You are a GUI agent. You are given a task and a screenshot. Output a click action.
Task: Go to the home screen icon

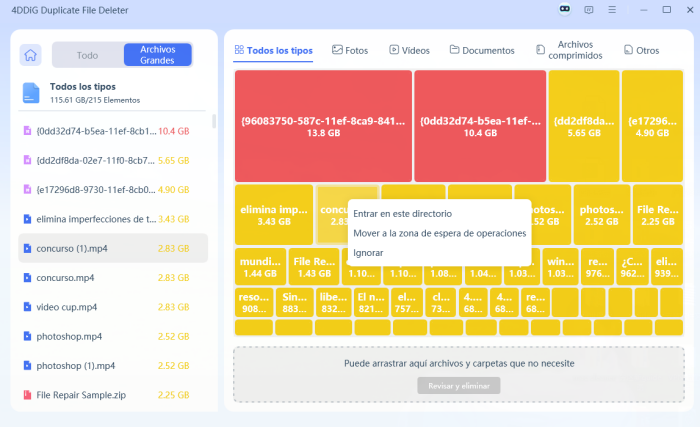pyautogui.click(x=31, y=55)
